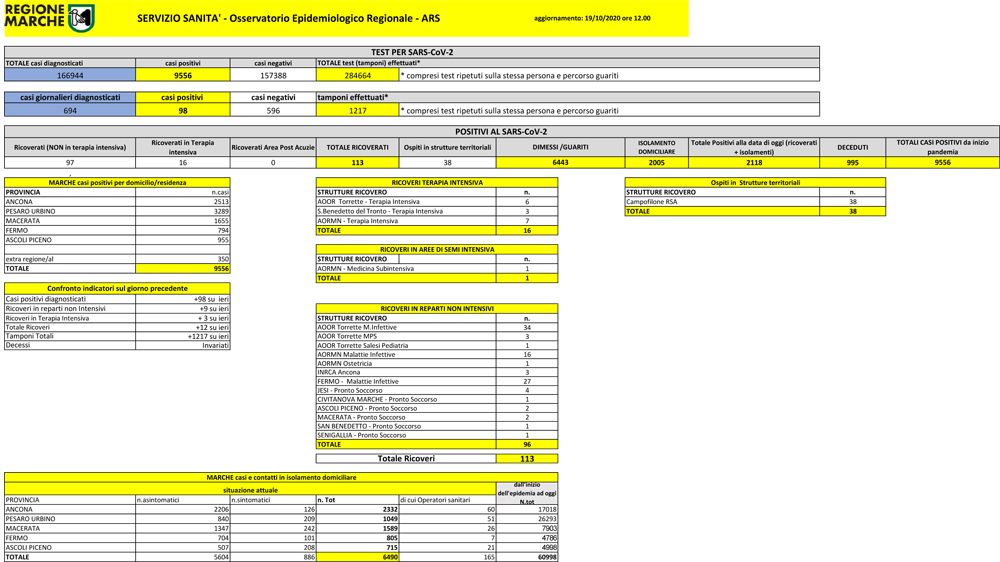Select the POSITIVI AL SARS-CoV-2 header
The image size is (1000, 562).
click(501, 131)
